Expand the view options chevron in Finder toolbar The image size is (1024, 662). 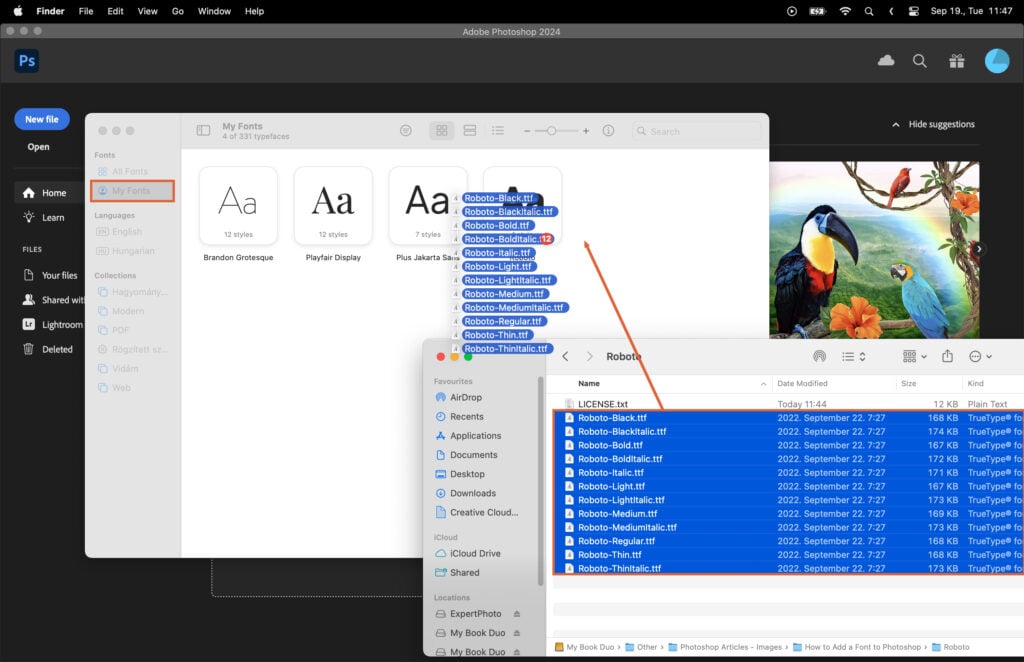(x=862, y=356)
